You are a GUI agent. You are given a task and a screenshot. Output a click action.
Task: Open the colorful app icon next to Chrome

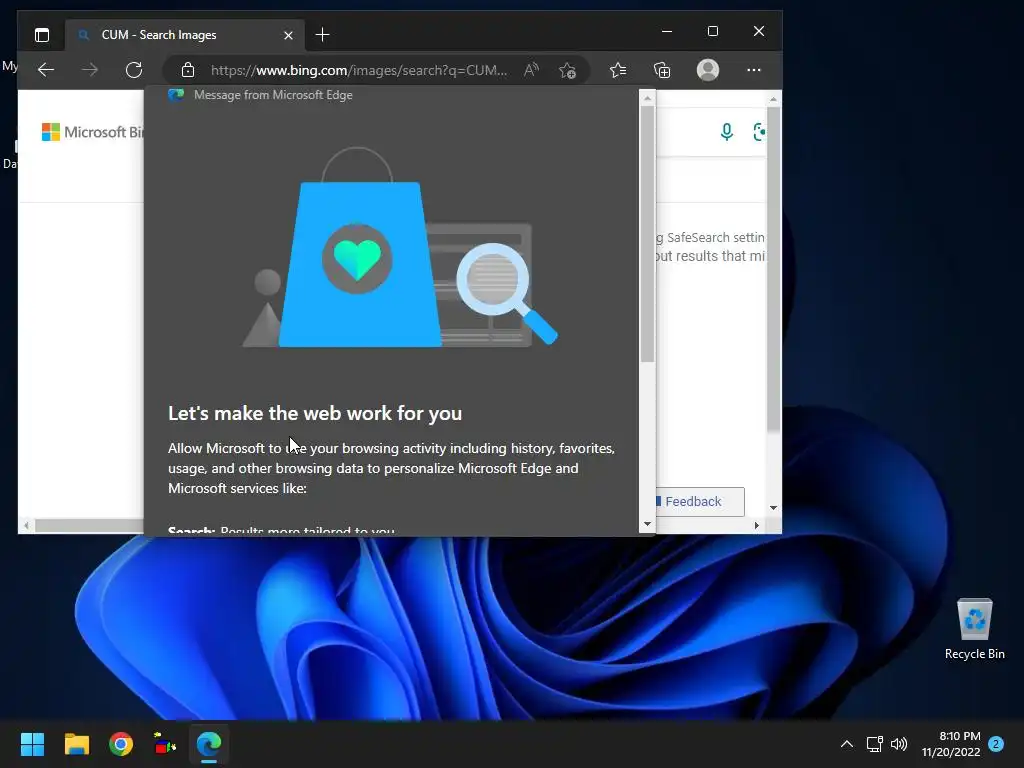tap(165, 744)
